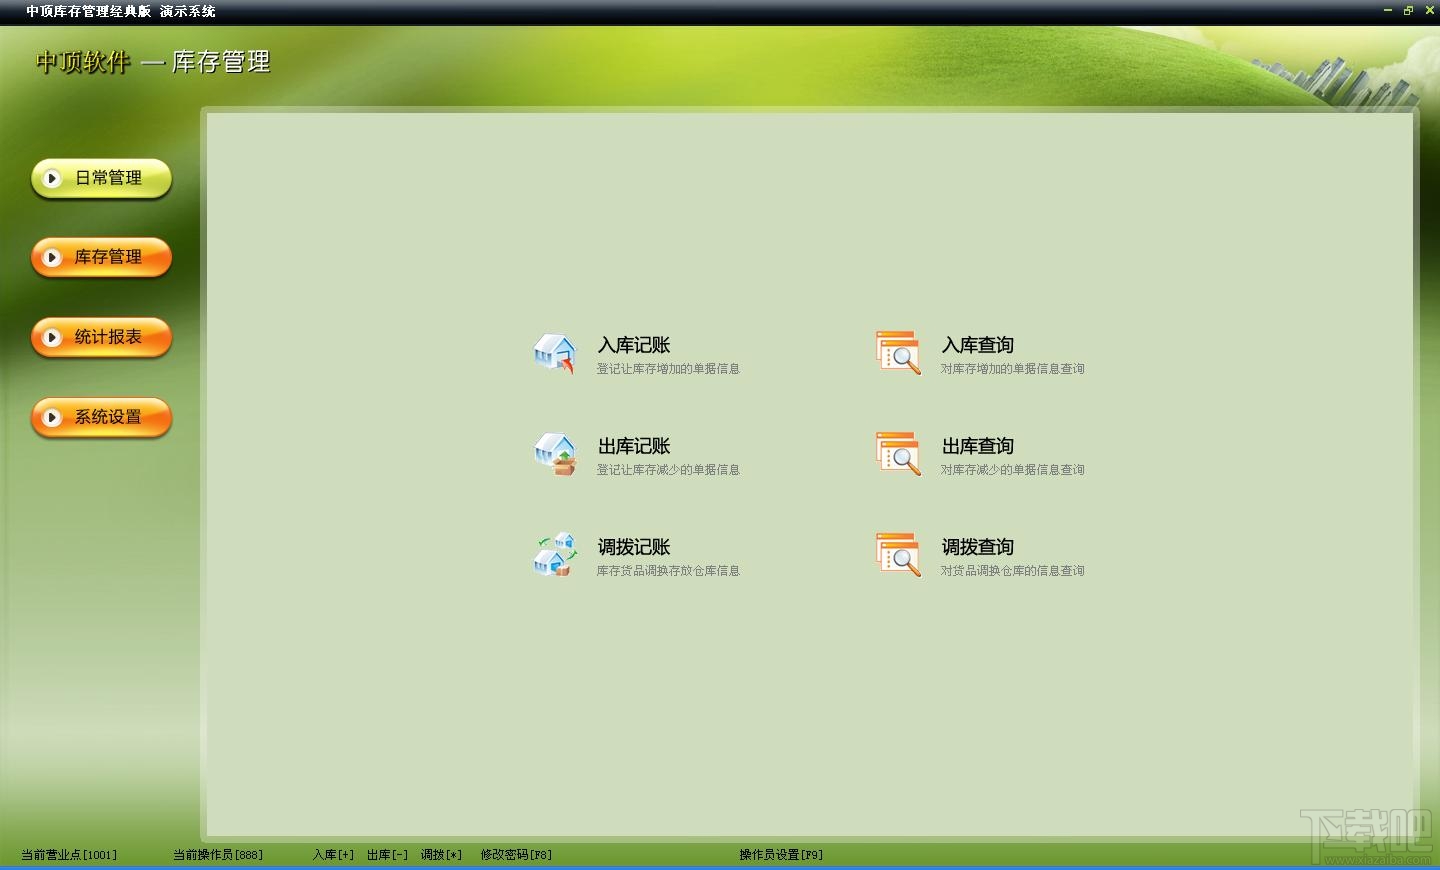Select the 出库查询 search document icon
The image size is (1440, 870).
click(897, 455)
